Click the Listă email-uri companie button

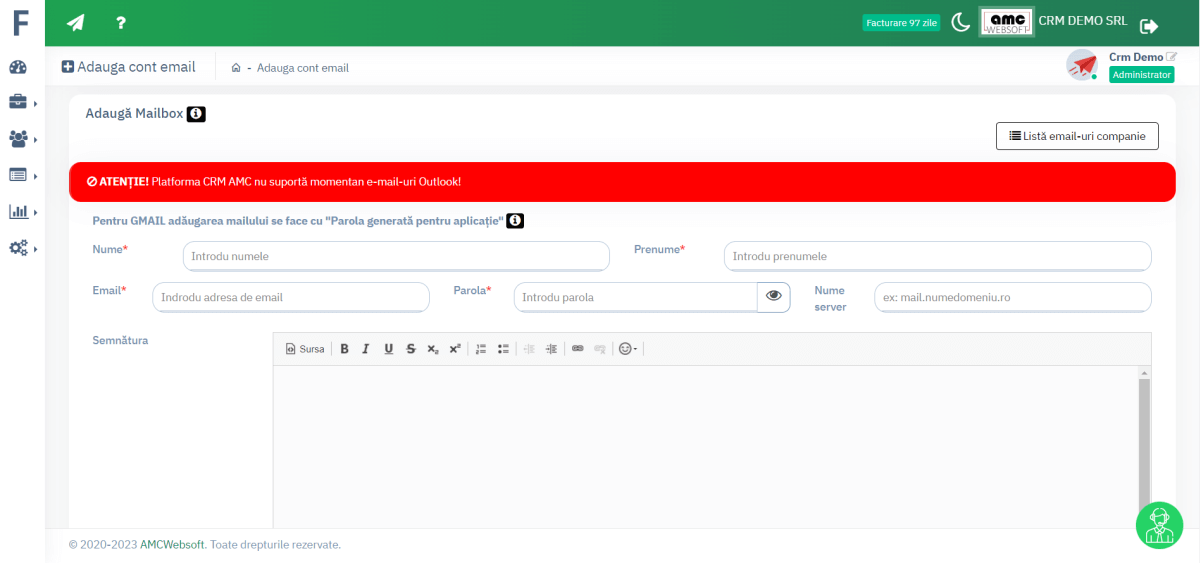(1077, 136)
